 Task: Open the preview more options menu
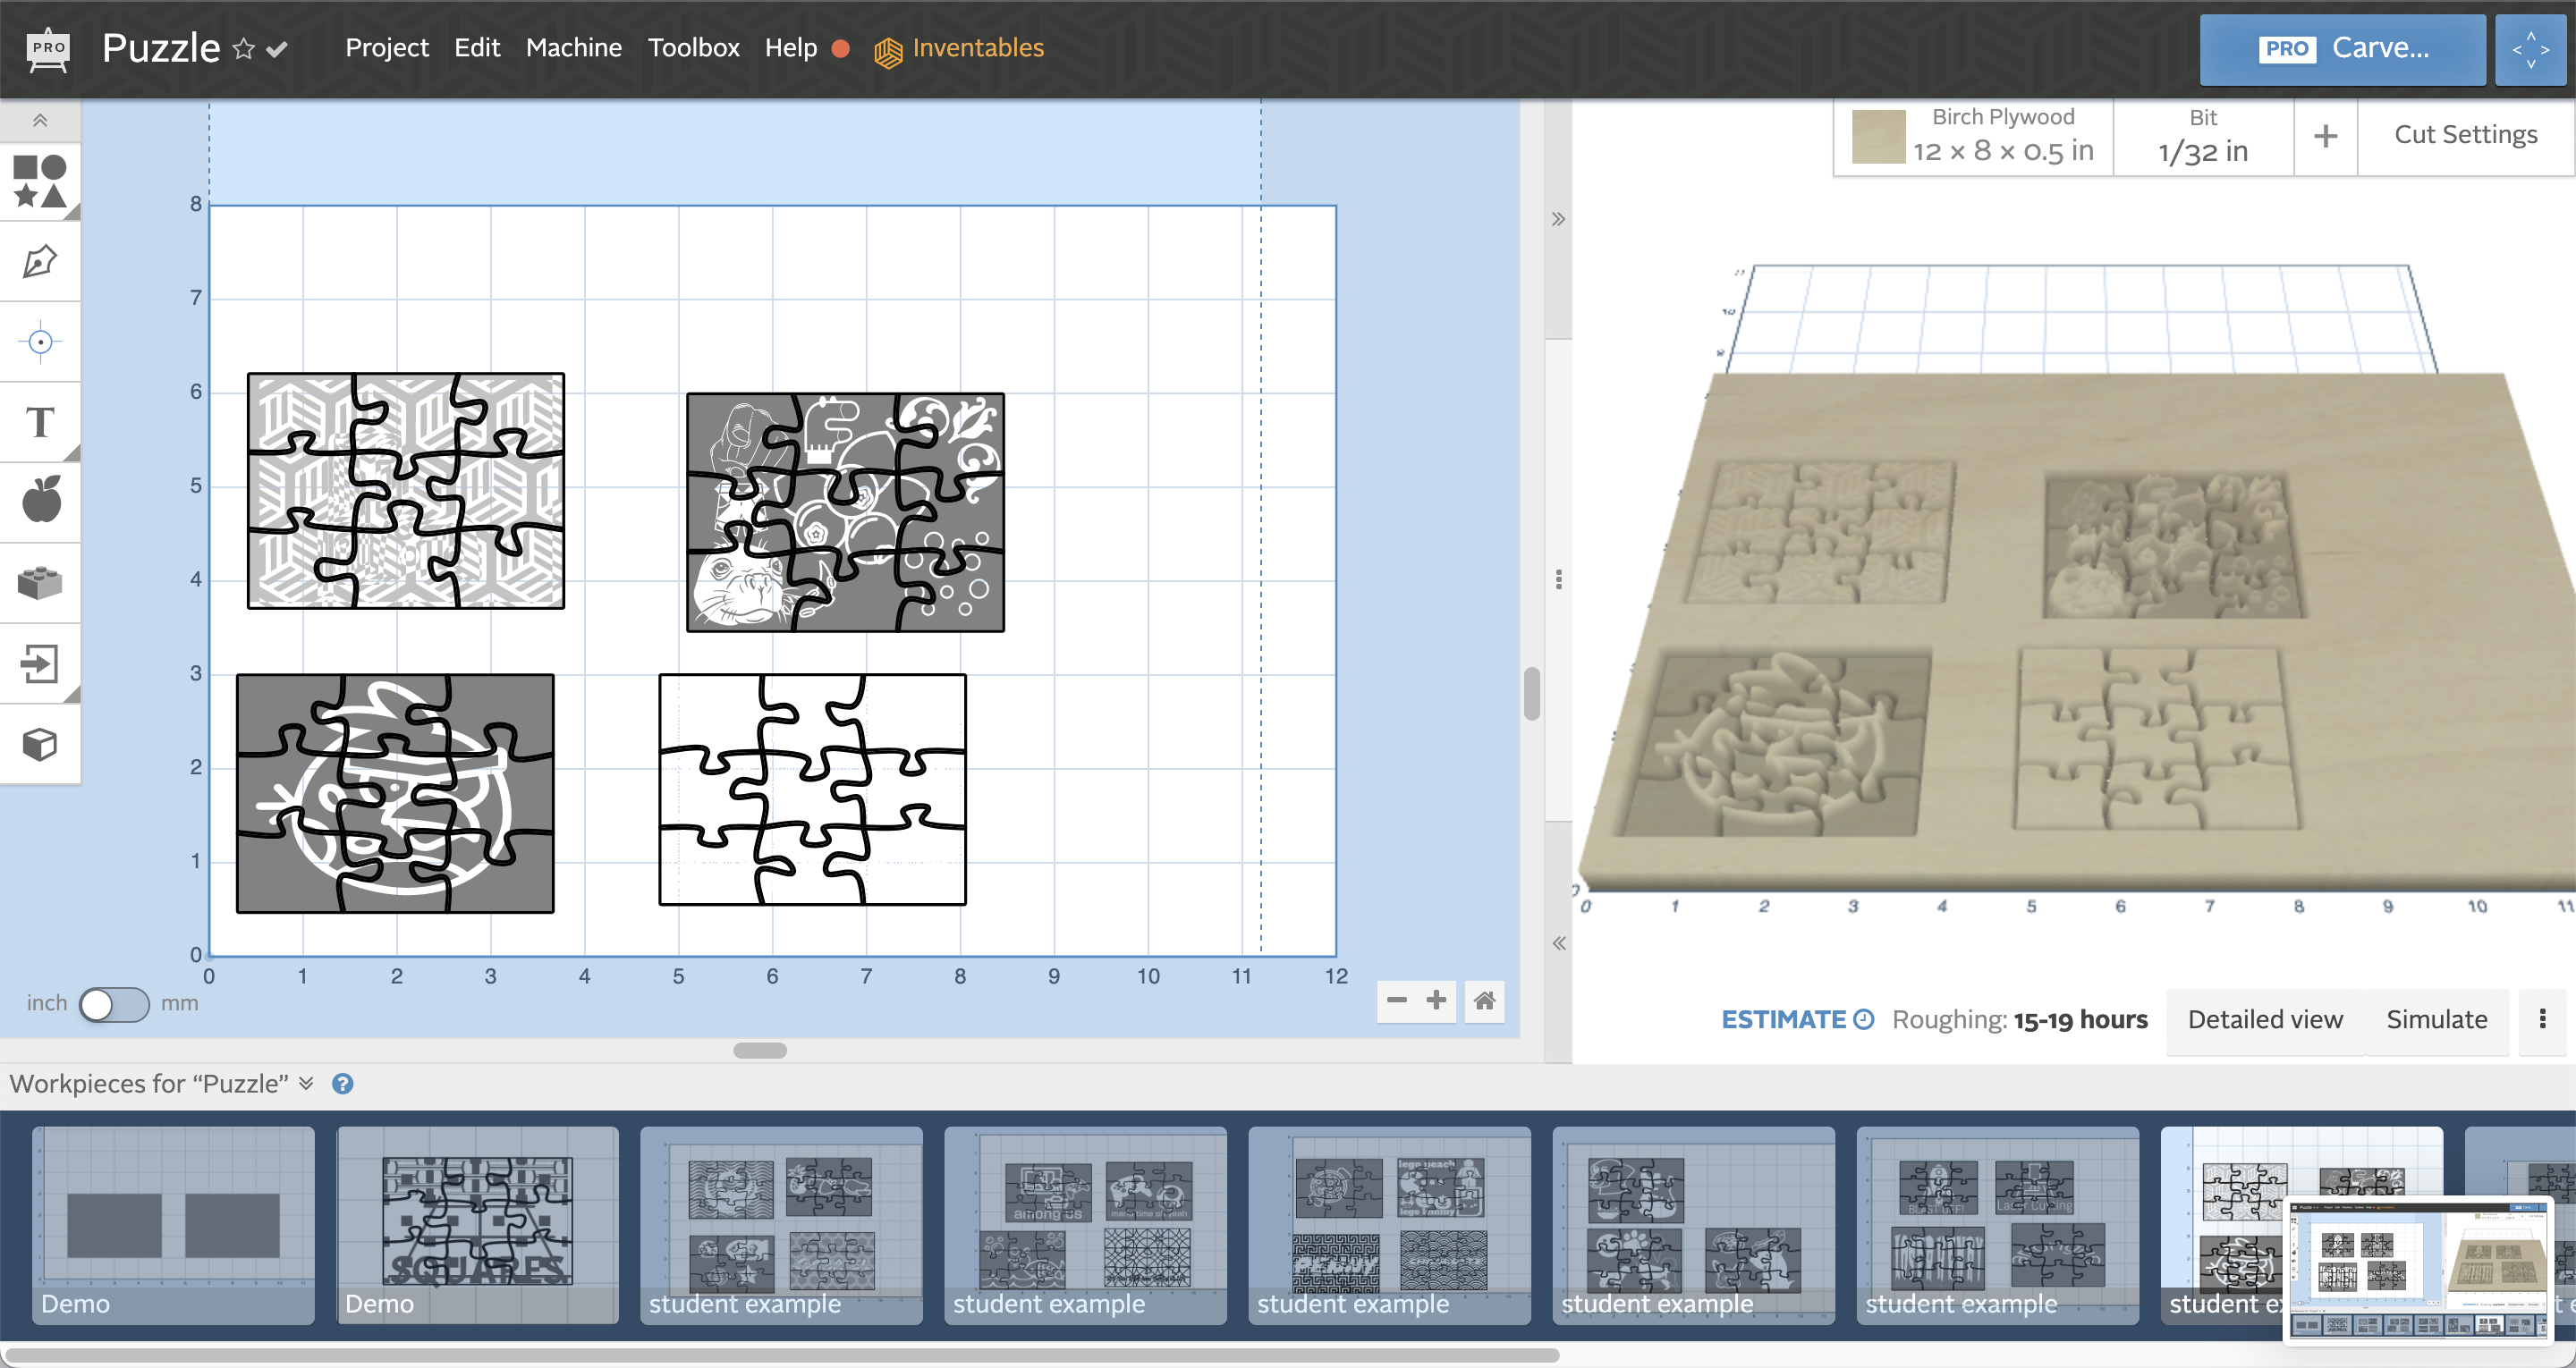pyautogui.click(x=2542, y=1019)
